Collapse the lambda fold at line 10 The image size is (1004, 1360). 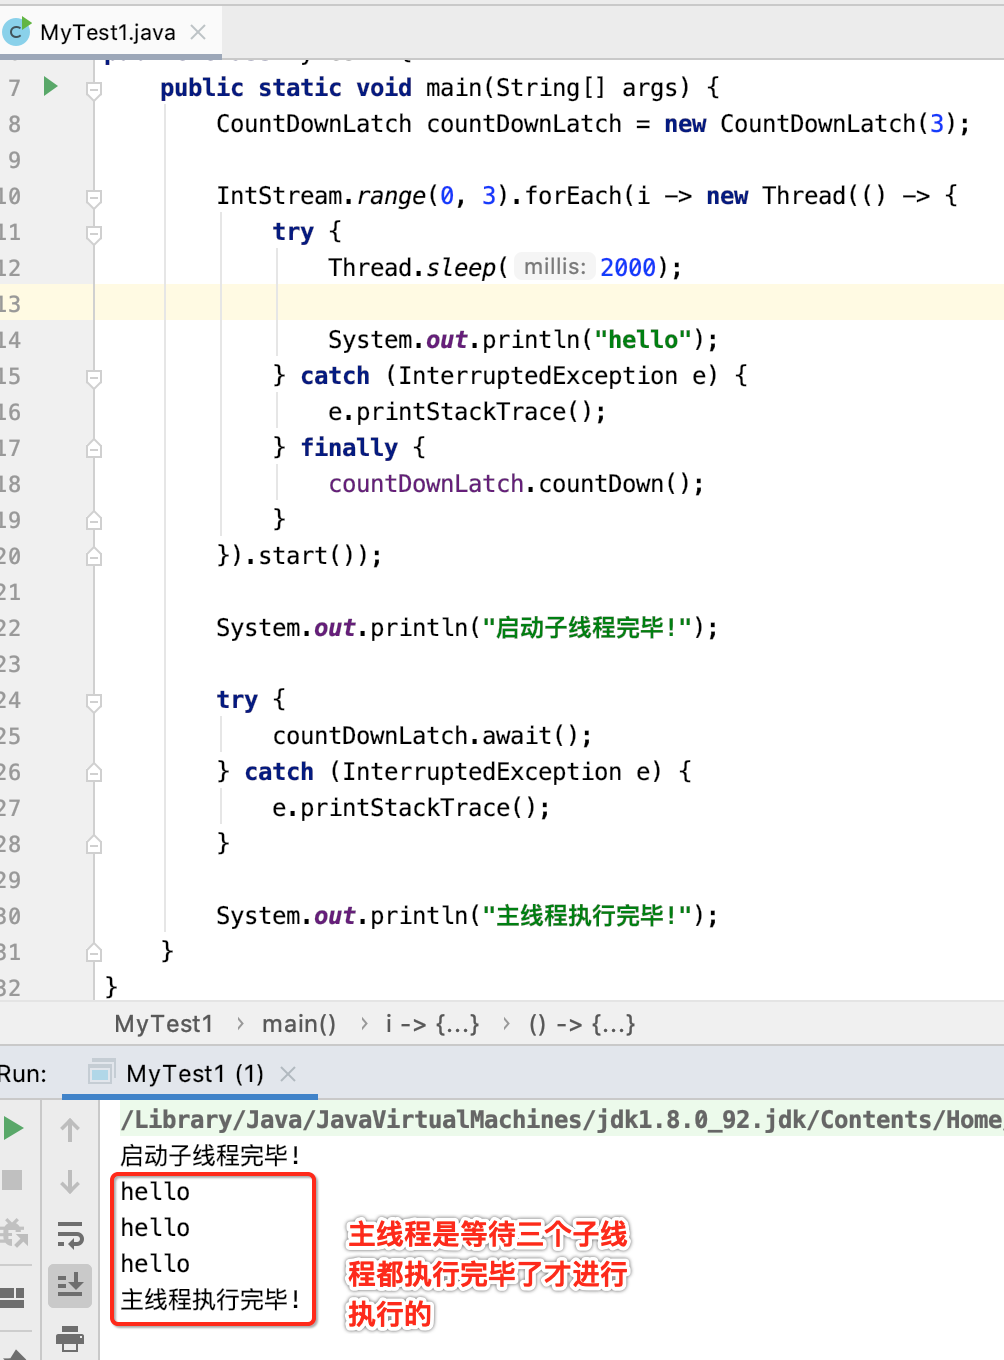pos(94,195)
